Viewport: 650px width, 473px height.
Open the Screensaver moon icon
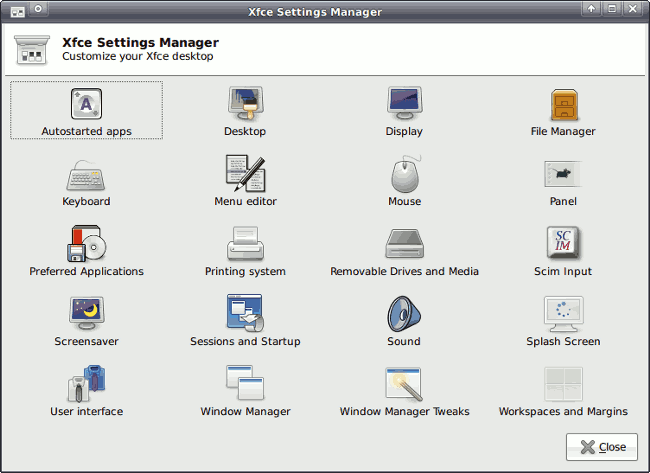86,313
